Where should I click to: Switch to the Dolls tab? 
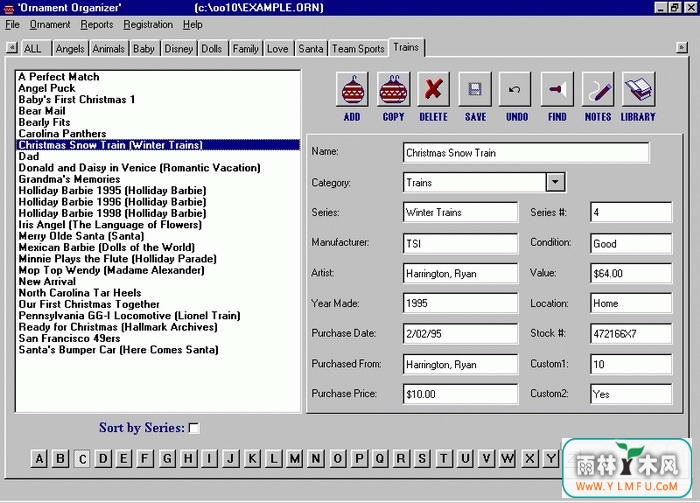(212, 49)
